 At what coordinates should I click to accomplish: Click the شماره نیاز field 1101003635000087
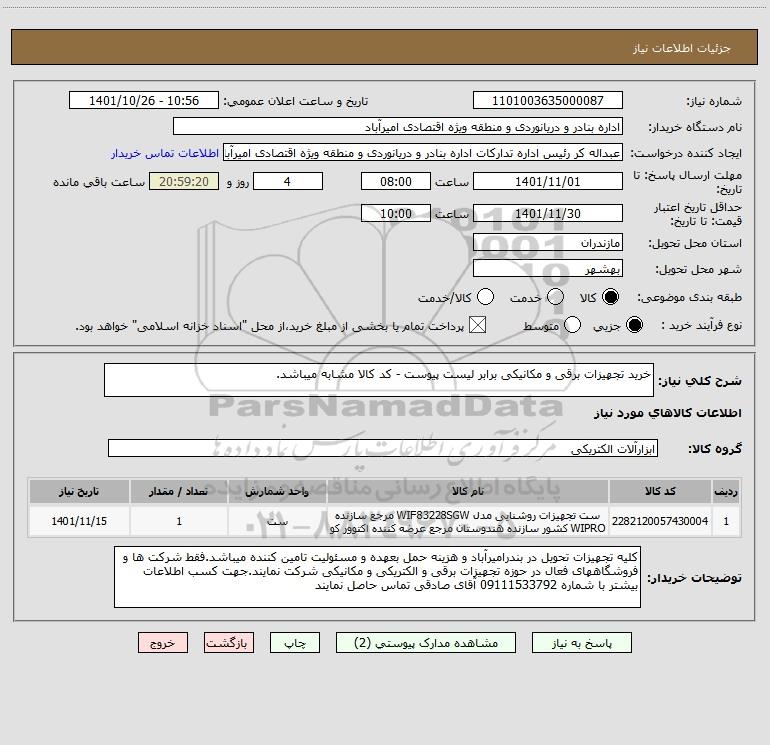[x=548, y=101]
